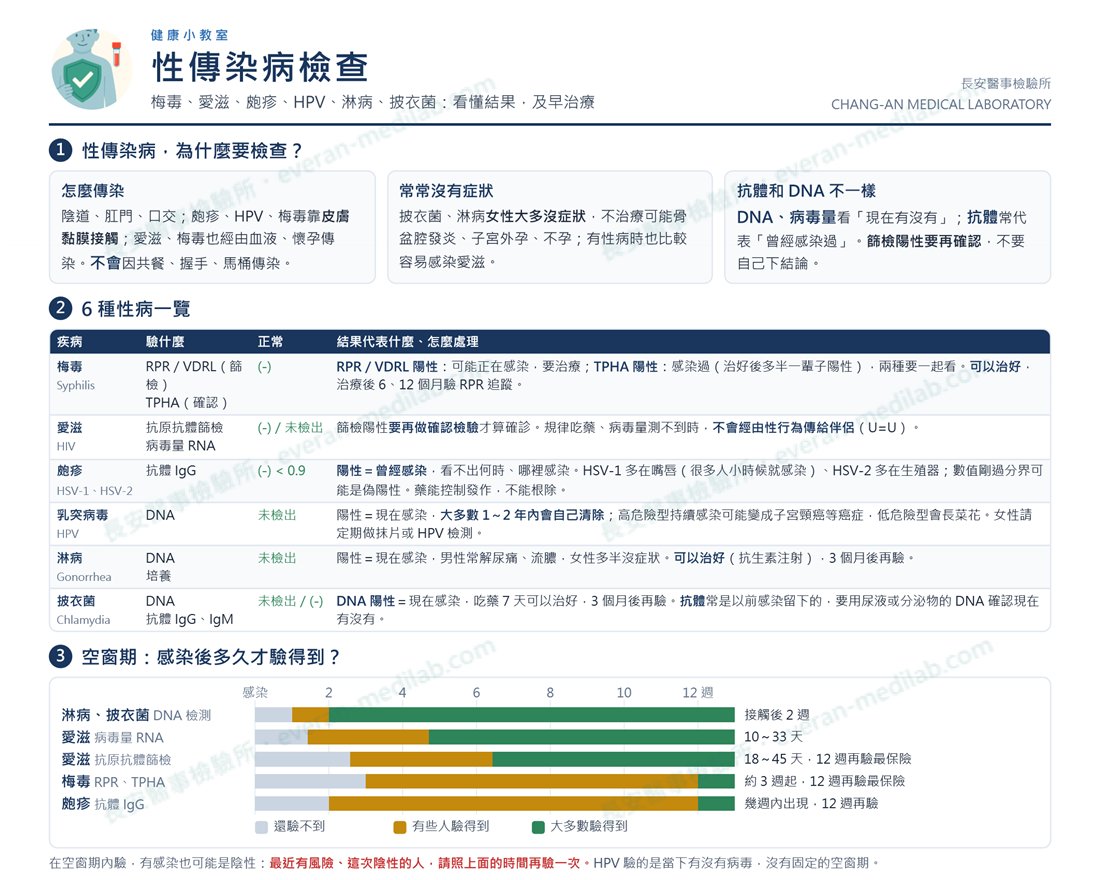Click the Gonorrhea English label
This screenshot has height=880, width=1100.
coord(84,577)
